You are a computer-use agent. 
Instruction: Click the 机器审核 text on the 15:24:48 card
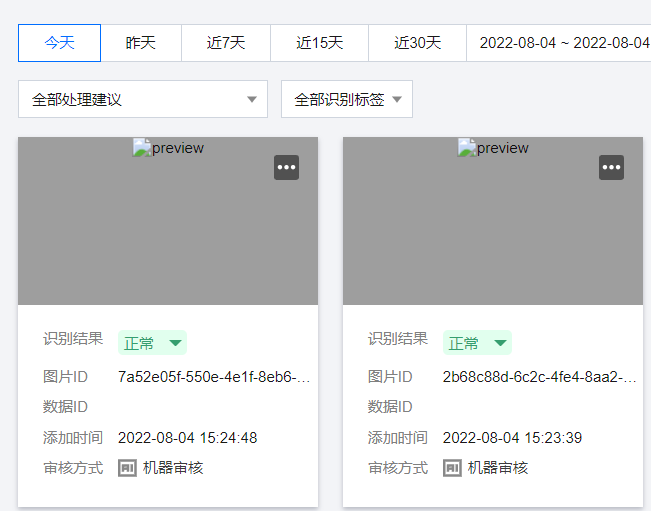pos(173,468)
